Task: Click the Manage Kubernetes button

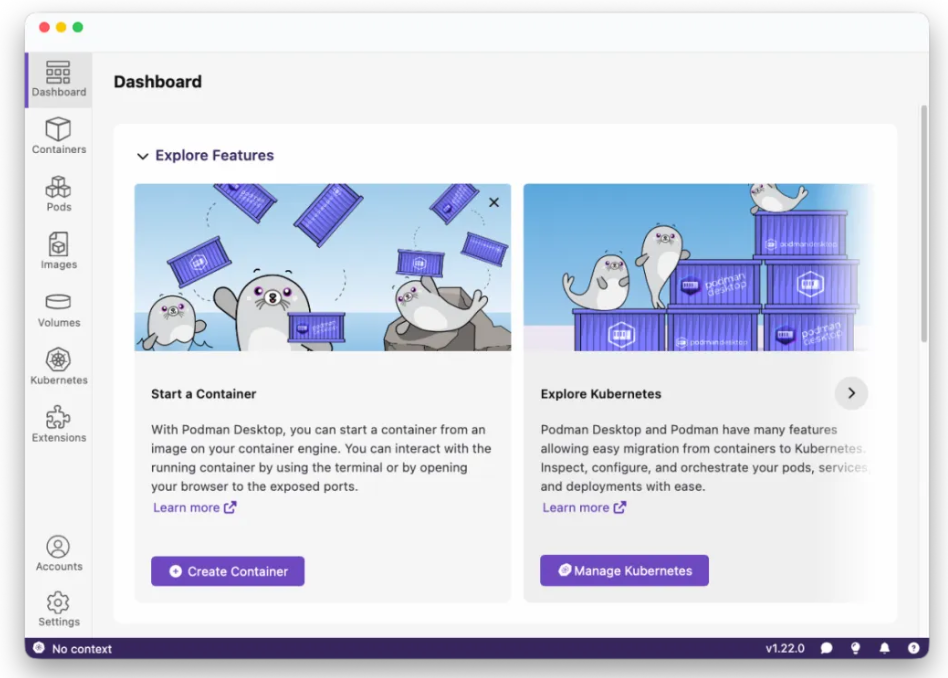Action: tap(624, 571)
